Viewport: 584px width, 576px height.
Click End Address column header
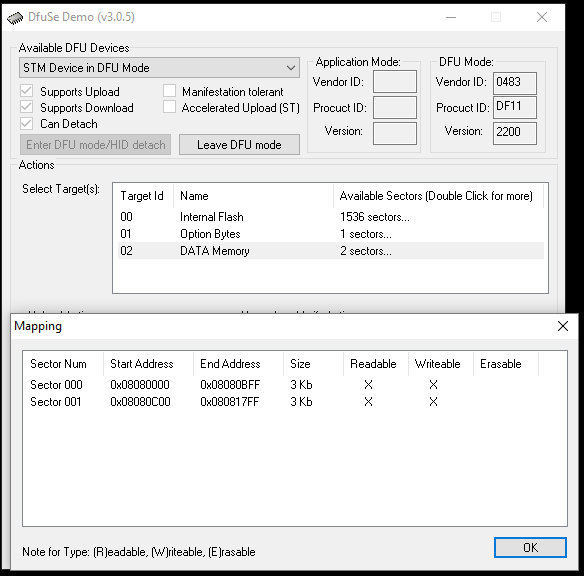point(238,364)
